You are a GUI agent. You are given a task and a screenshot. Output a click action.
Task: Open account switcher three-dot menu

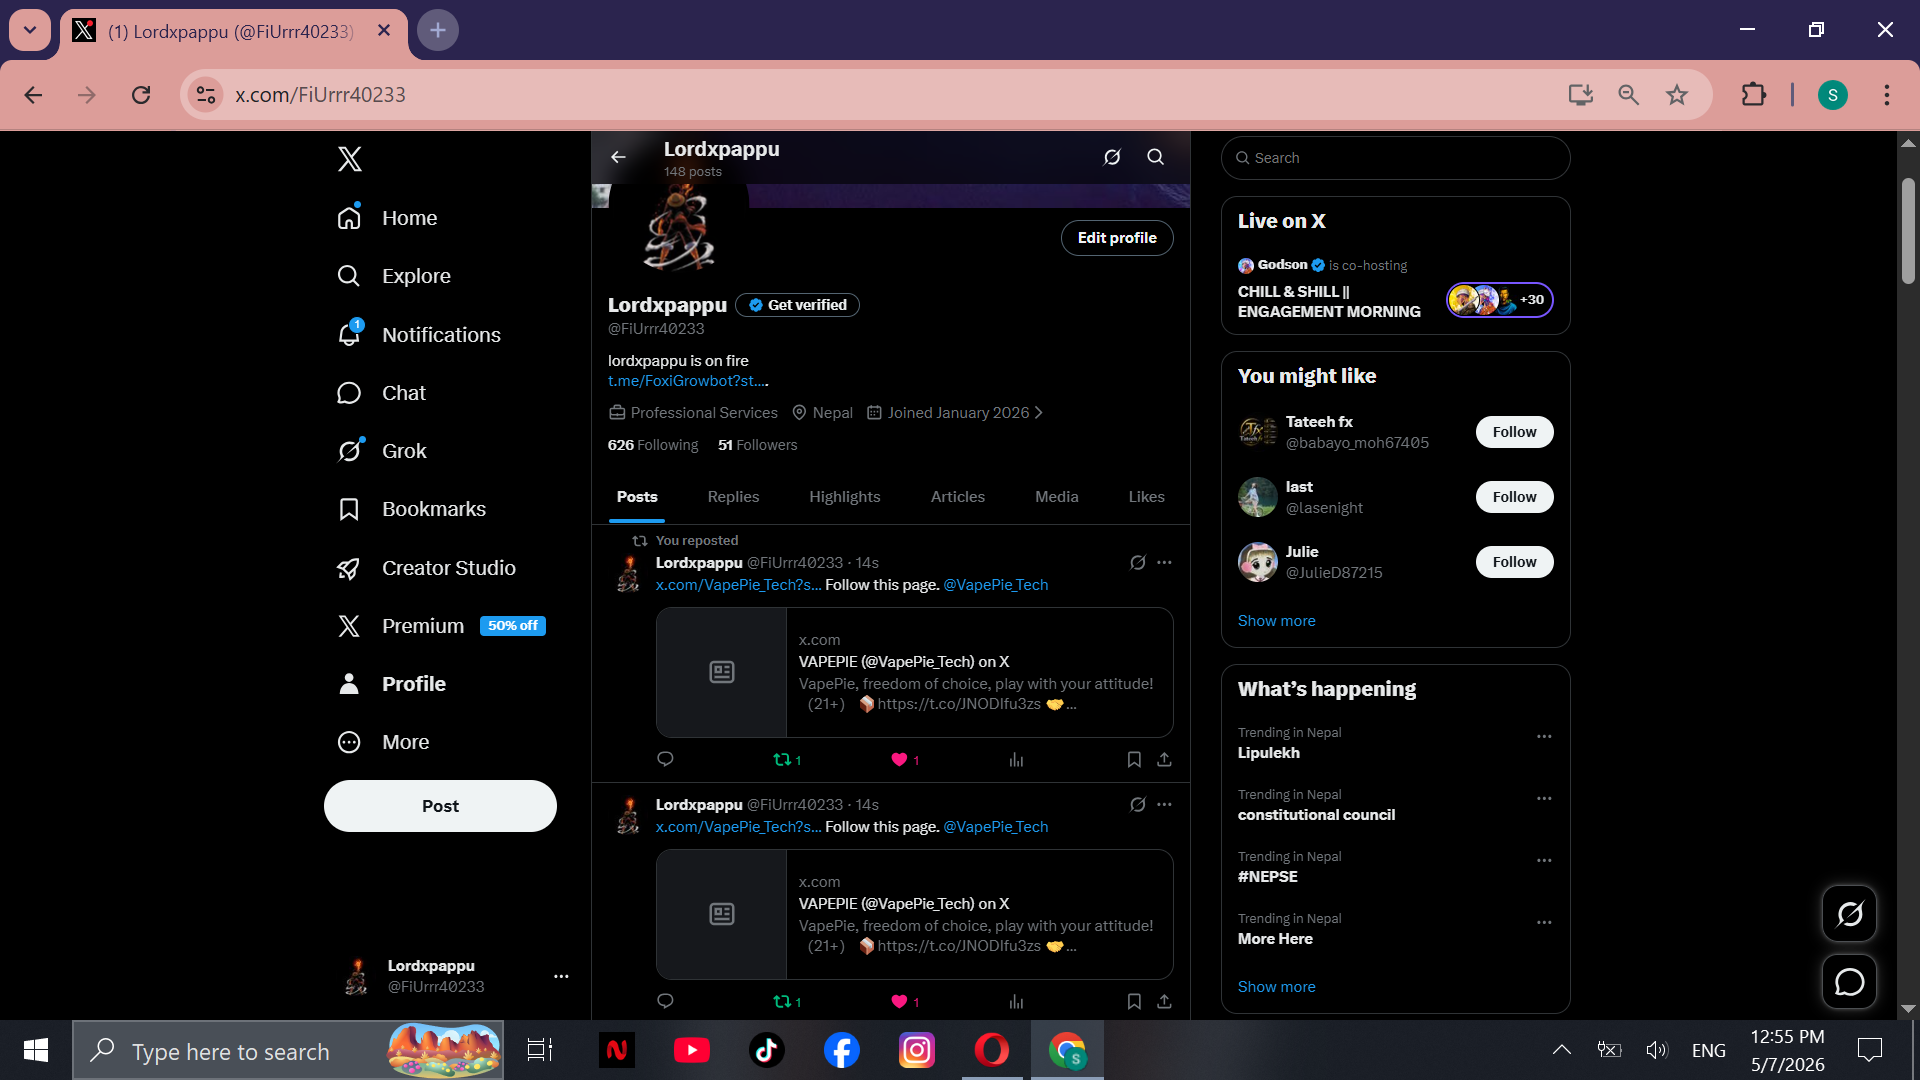[561, 976]
